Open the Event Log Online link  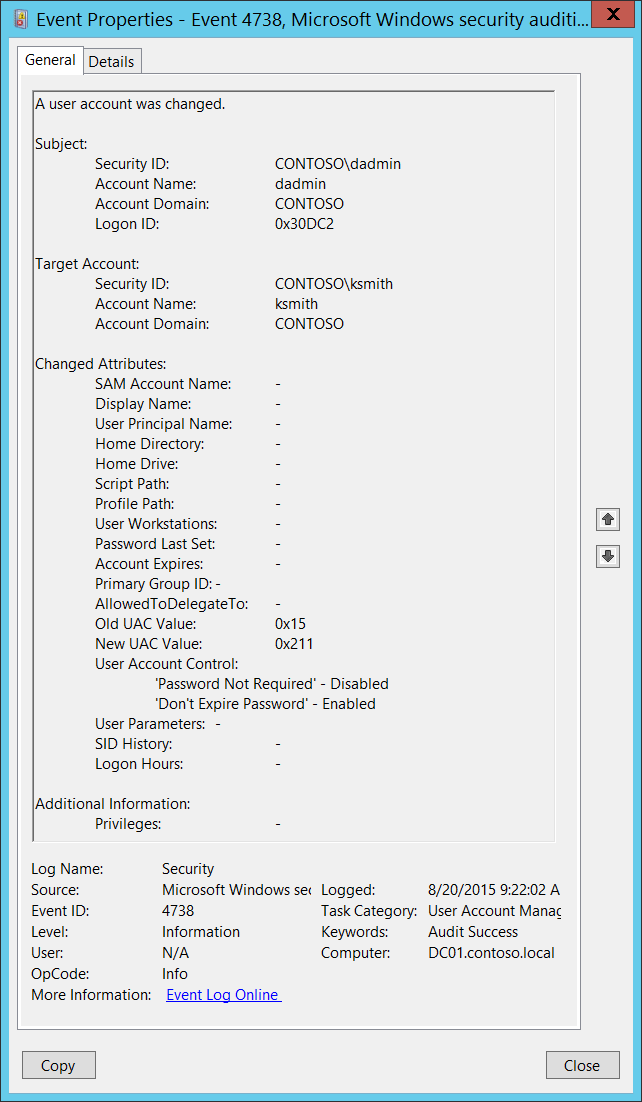tap(223, 995)
